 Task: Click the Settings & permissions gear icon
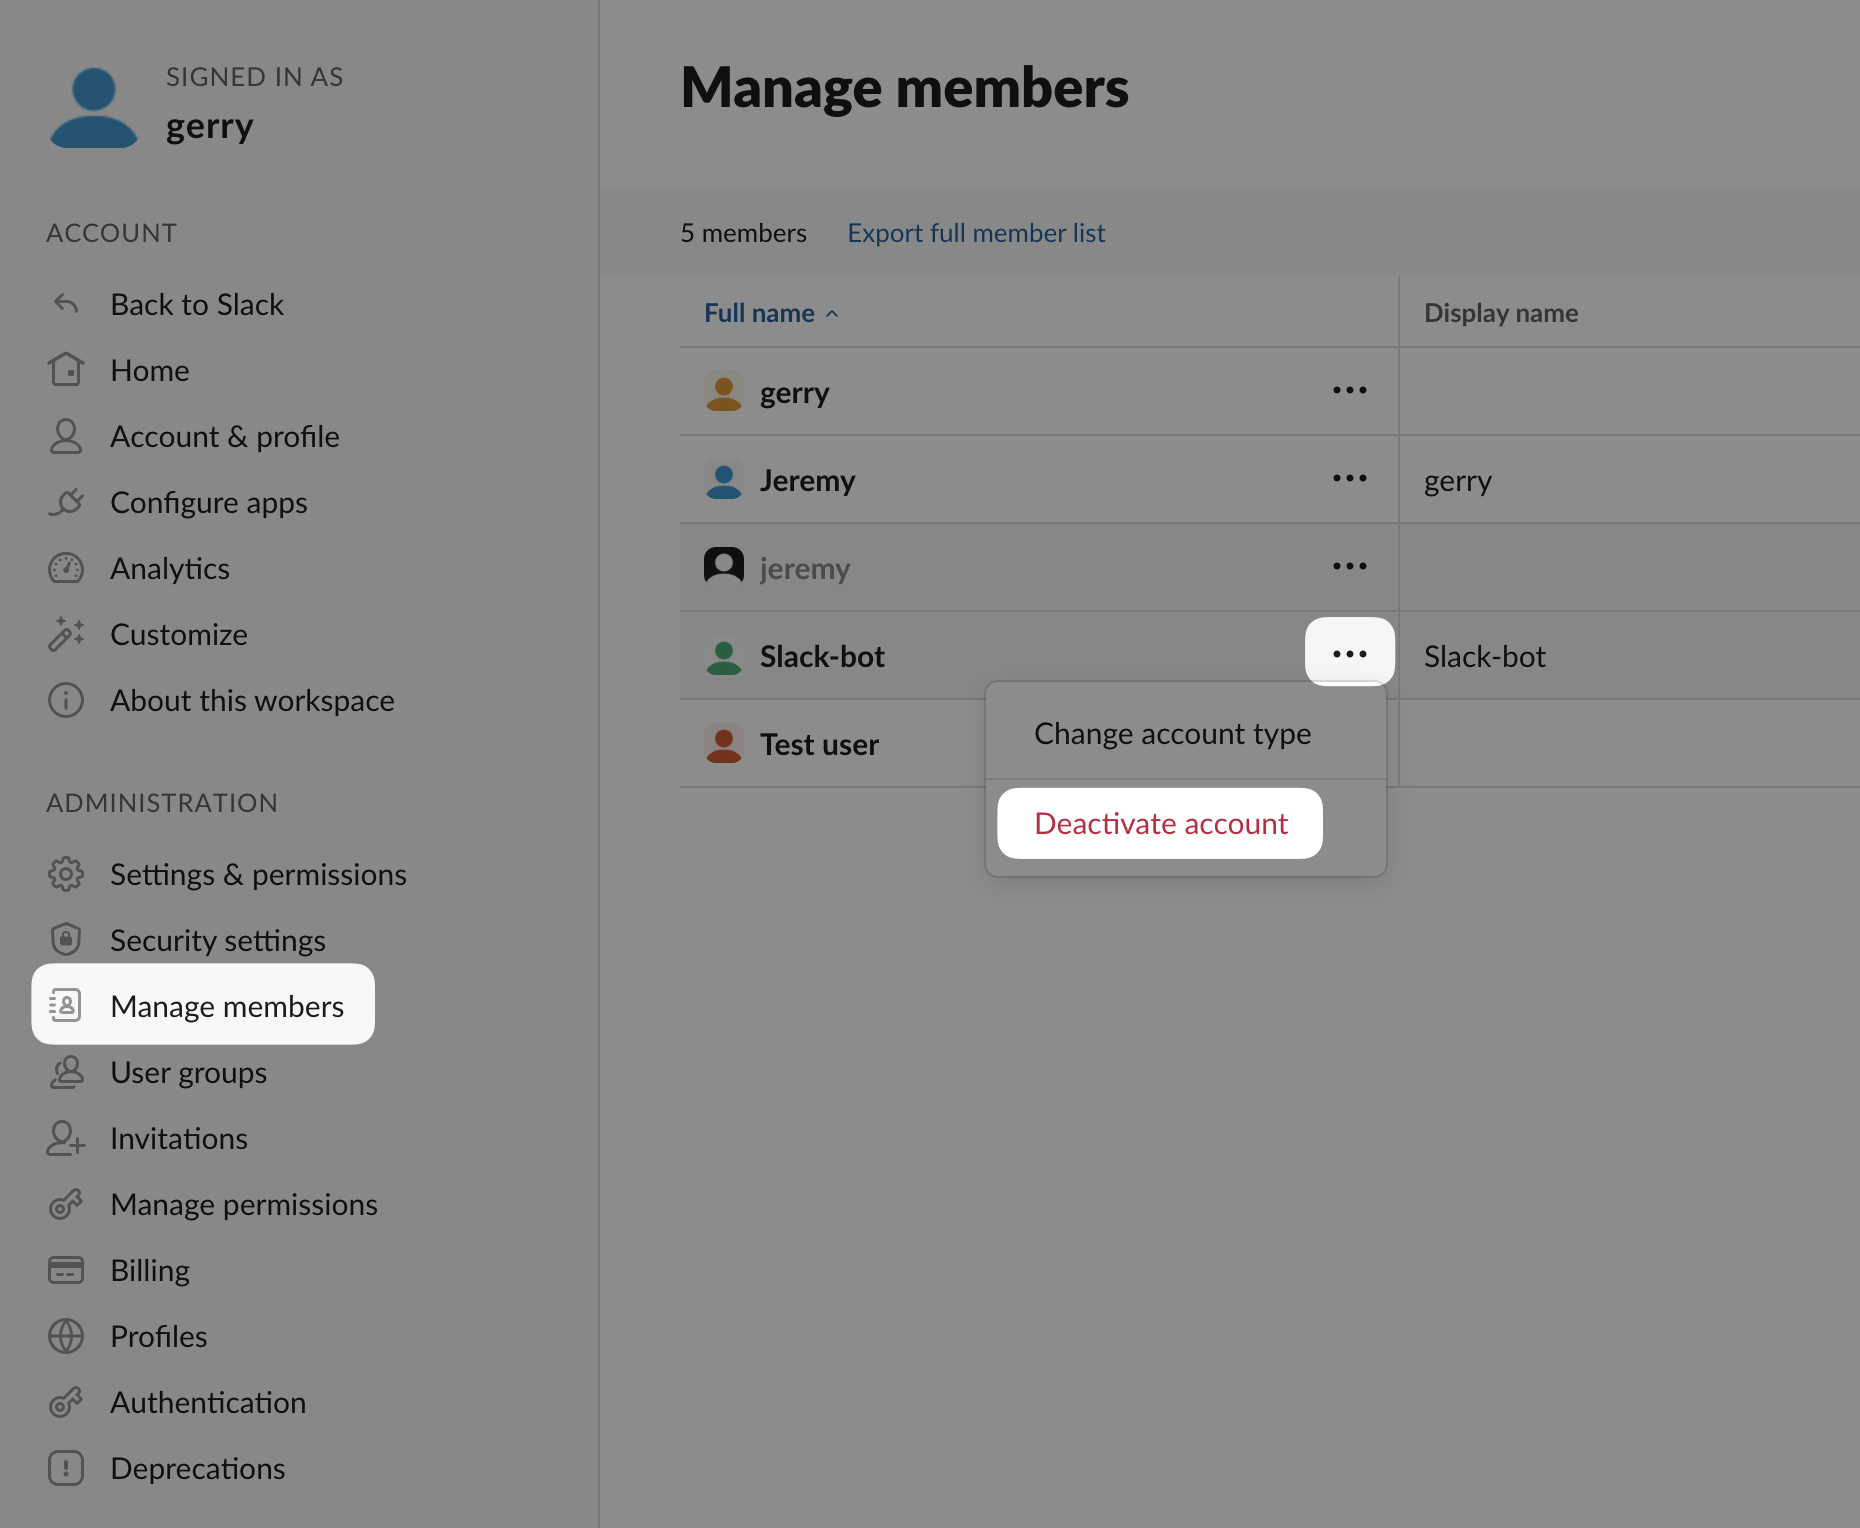66,874
